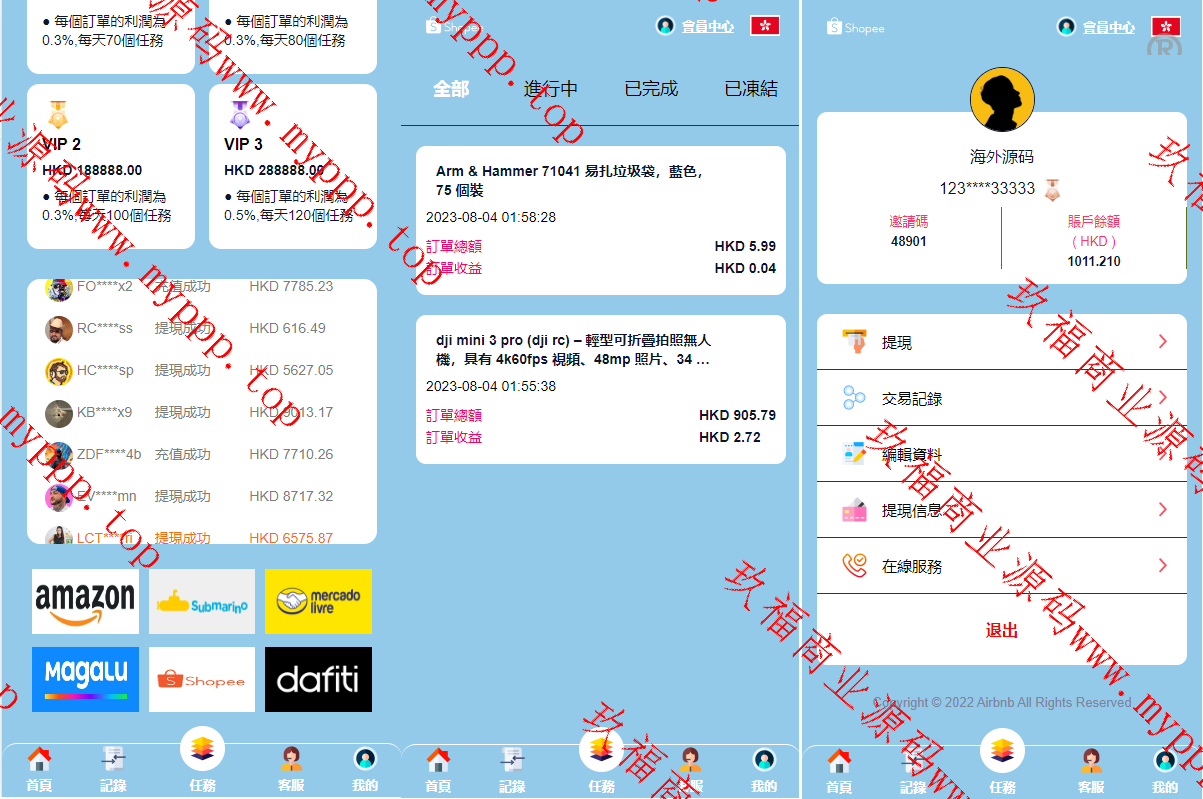Open 在線服務 row arrow

click(x=1162, y=566)
